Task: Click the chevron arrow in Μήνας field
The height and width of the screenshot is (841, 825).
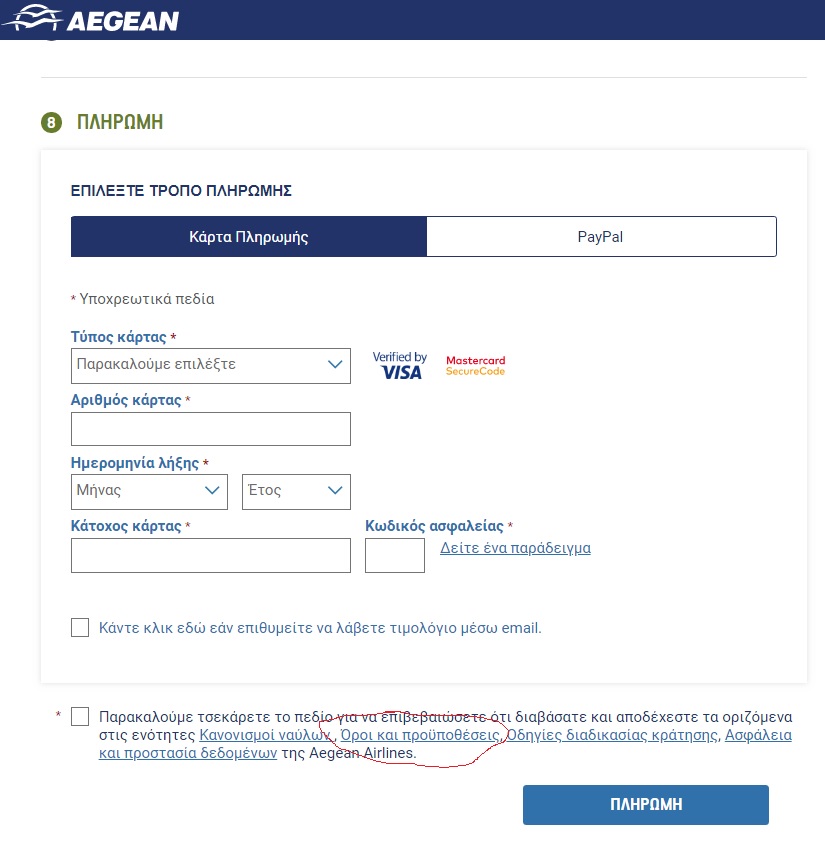Action: pos(212,490)
